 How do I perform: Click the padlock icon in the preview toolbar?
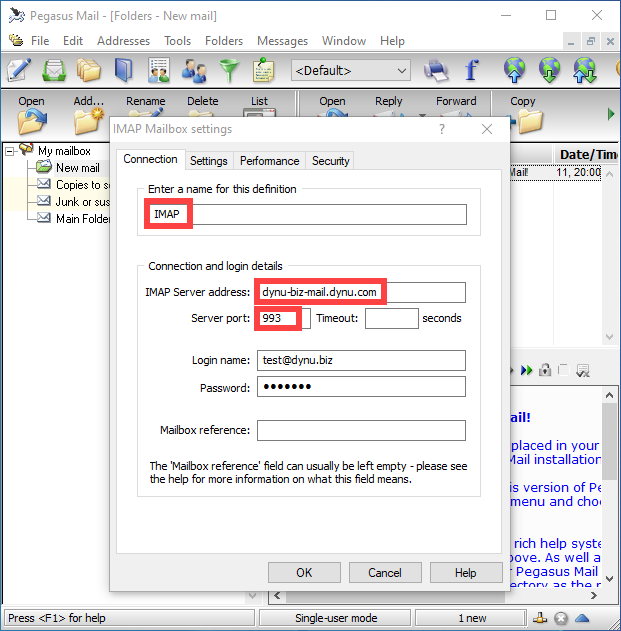point(545,370)
